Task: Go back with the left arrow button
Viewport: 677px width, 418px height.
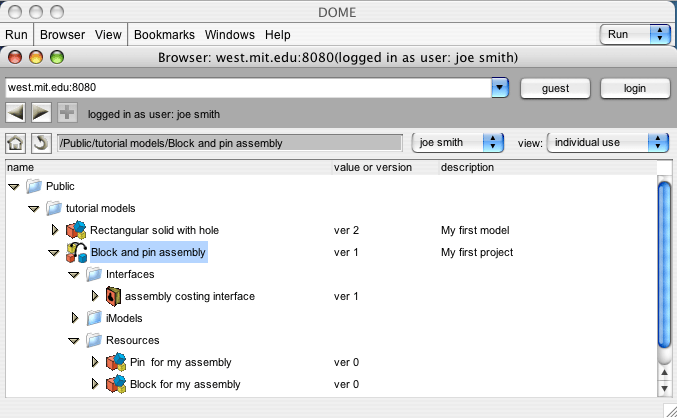Action: [16, 113]
